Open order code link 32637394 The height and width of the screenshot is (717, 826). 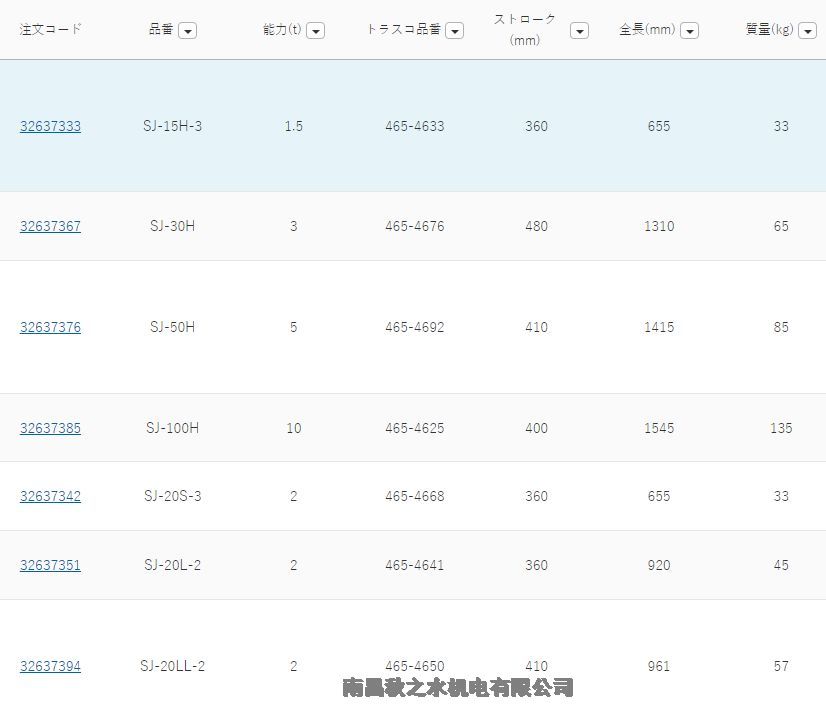tap(50, 667)
